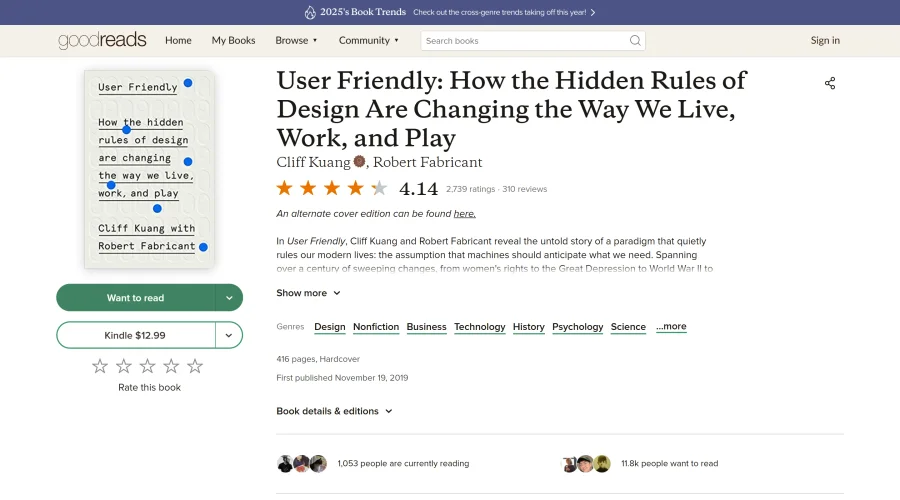Click the User Friendly book cover image

(149, 169)
